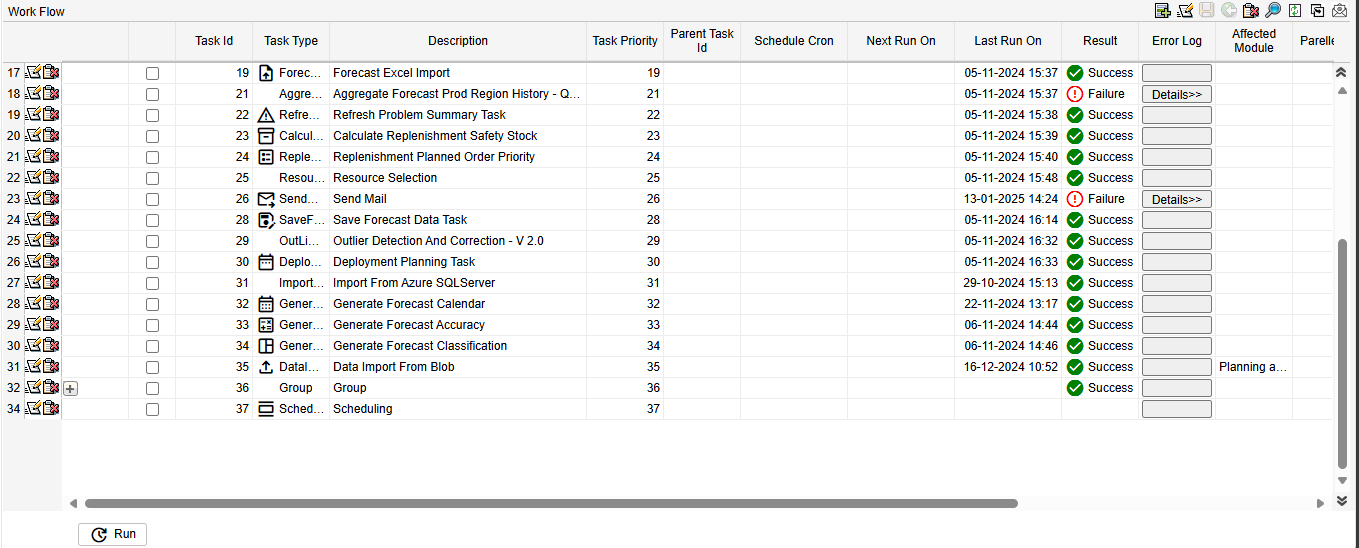Click double up chevron to jump to top
This screenshot has height=548, width=1359.
pyautogui.click(x=1341, y=73)
